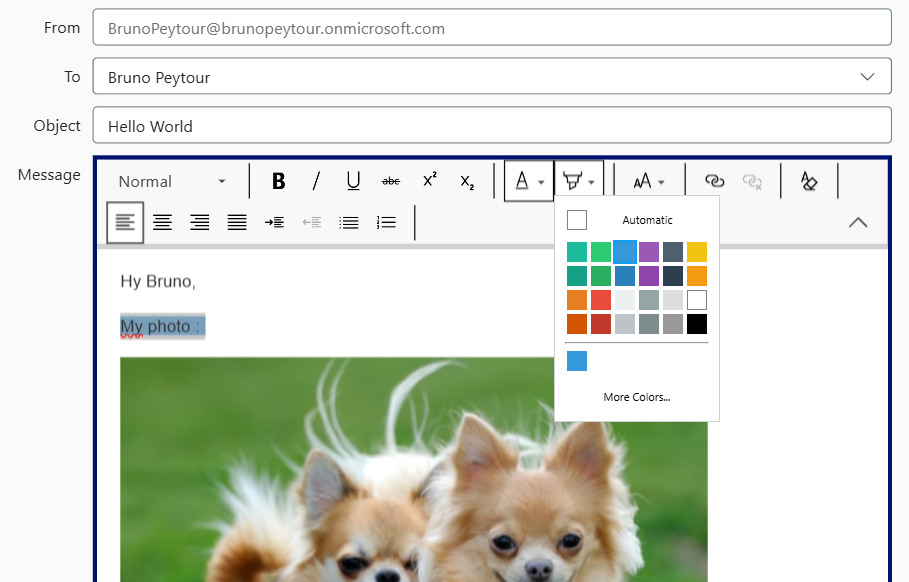This screenshot has height=582, width=909.
Task: Toggle italic formatting
Action: point(316,181)
